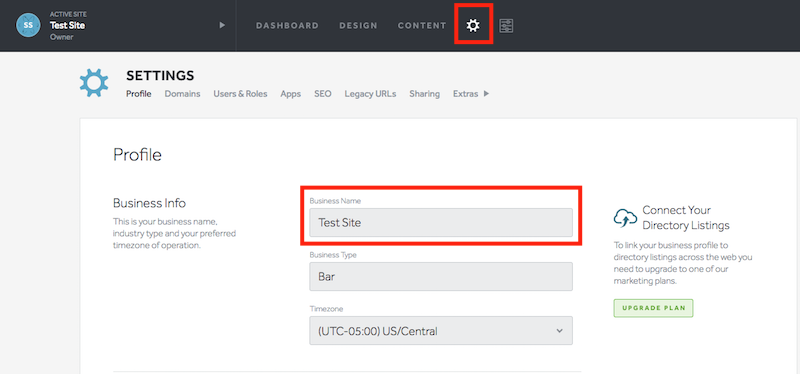Focus the Business Name field

click(441, 222)
